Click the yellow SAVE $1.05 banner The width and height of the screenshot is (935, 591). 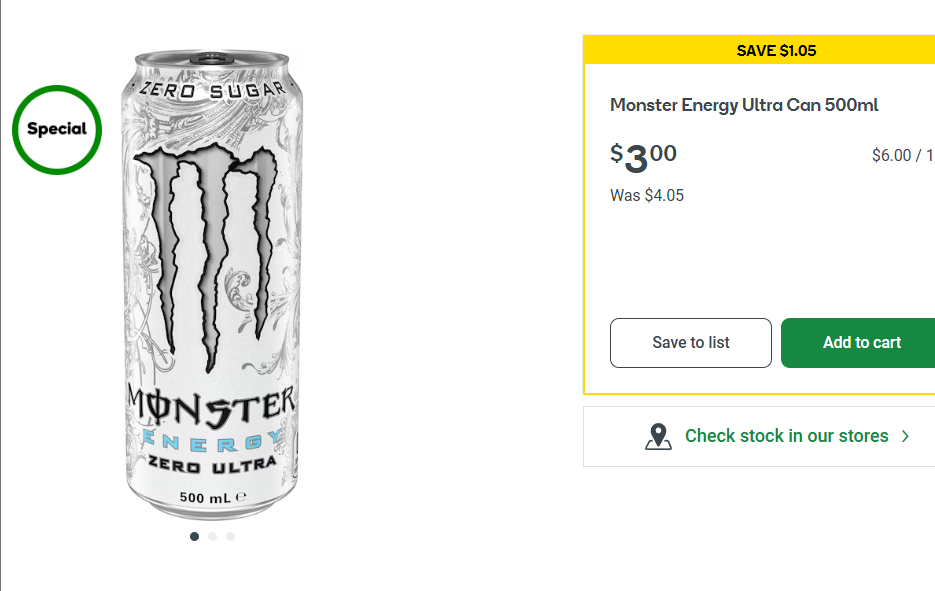coord(776,50)
